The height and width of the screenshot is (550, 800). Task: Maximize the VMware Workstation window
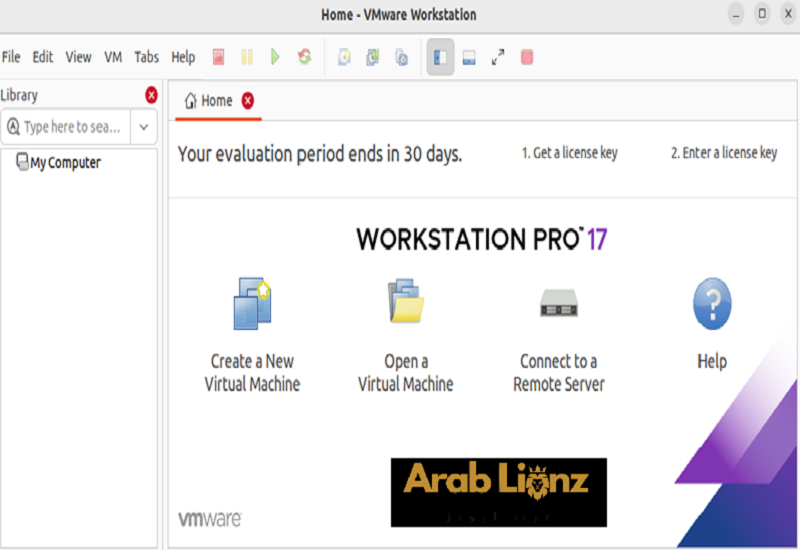tap(762, 14)
